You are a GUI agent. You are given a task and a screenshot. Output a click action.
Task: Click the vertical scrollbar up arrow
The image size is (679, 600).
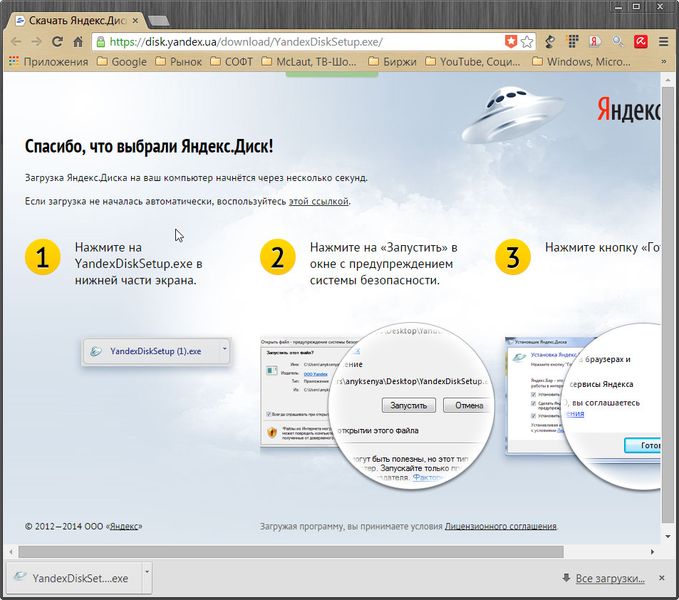coord(667,80)
